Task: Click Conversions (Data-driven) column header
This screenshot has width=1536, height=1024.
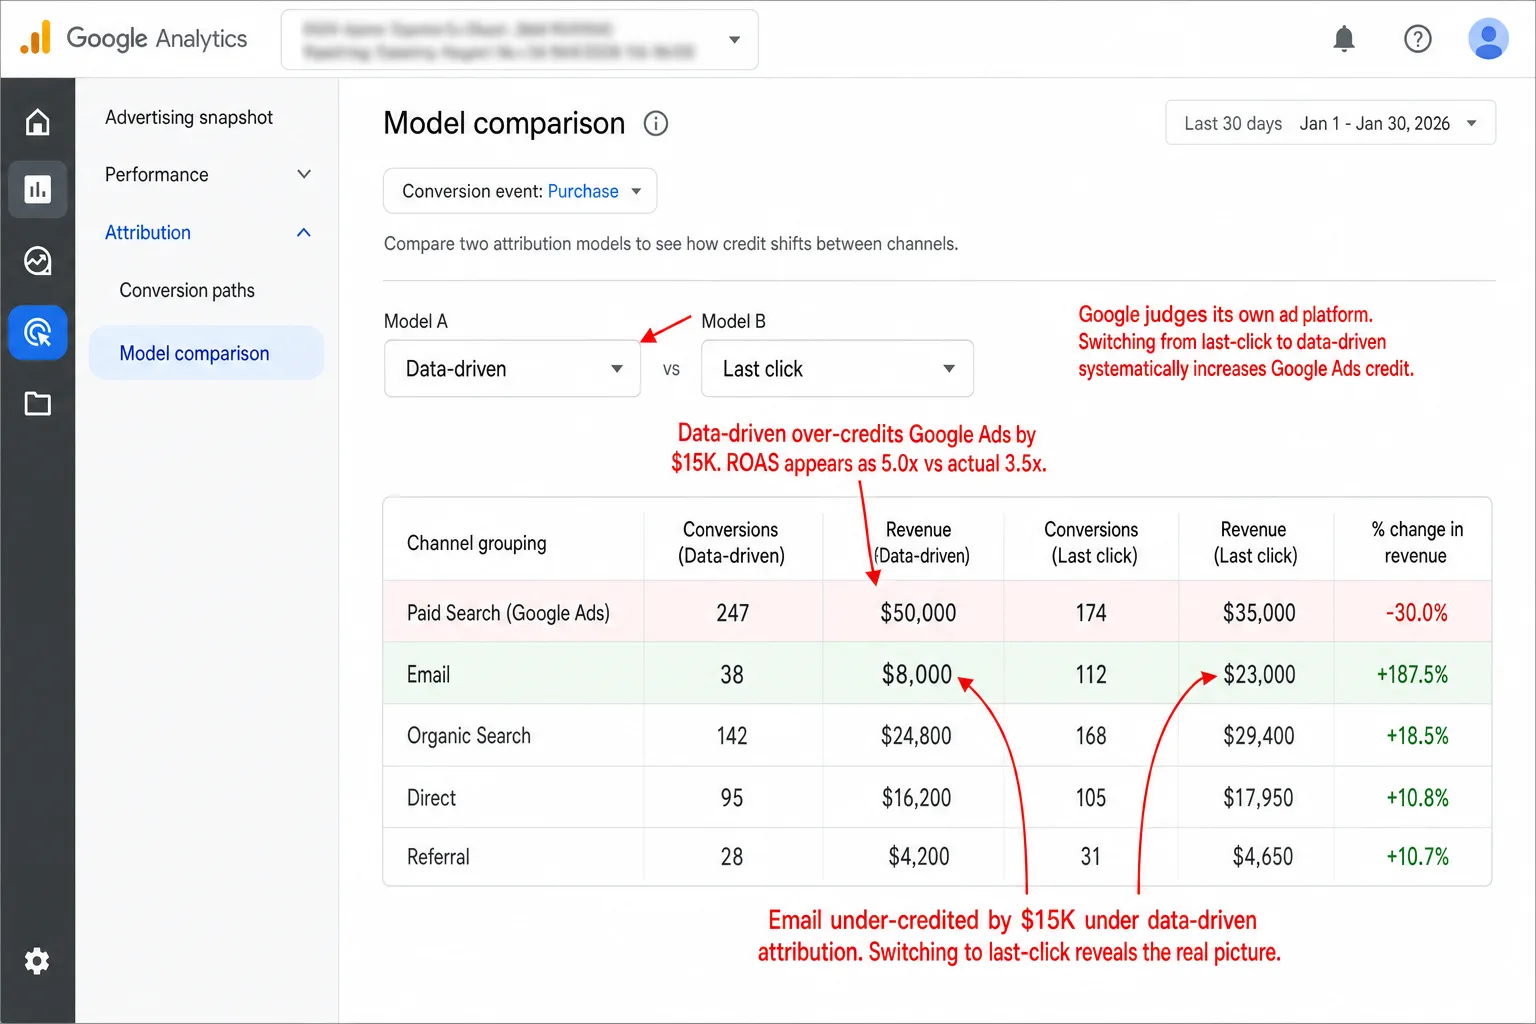Action: [731, 543]
